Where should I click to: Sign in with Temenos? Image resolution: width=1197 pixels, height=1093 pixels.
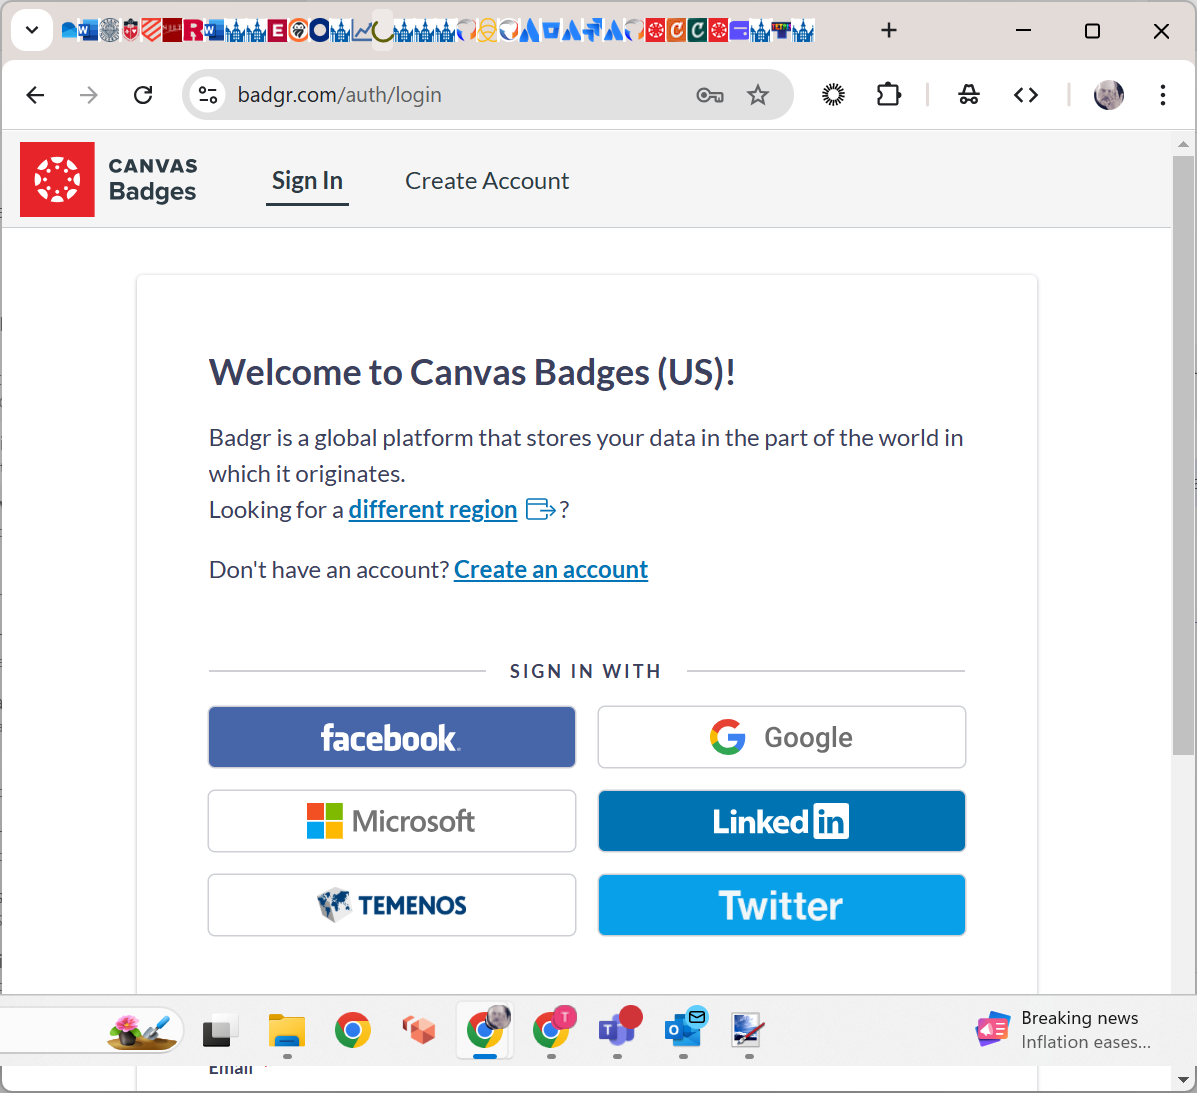[392, 904]
